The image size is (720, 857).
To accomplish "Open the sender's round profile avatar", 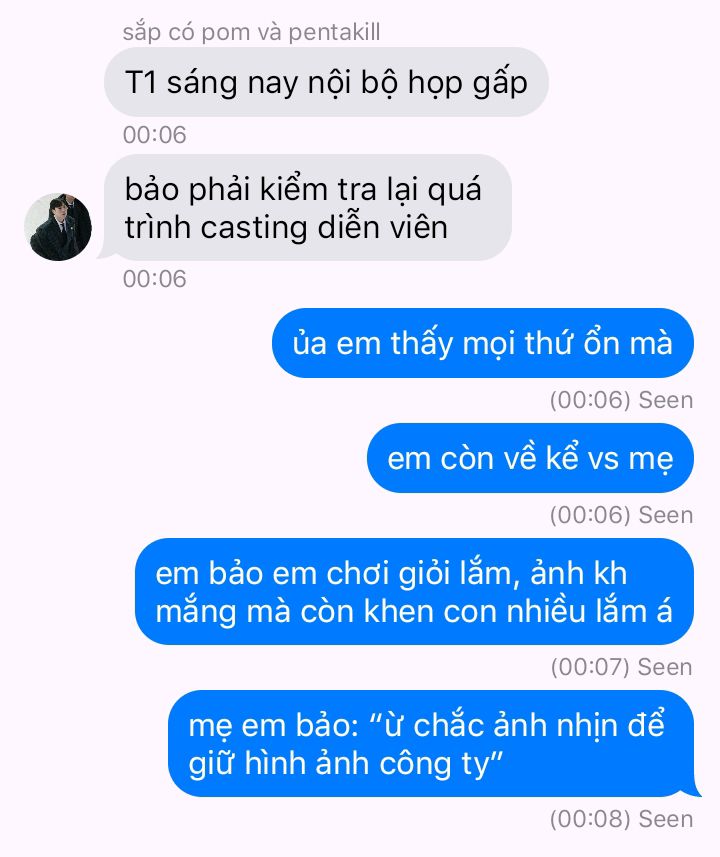I will [x=58, y=226].
